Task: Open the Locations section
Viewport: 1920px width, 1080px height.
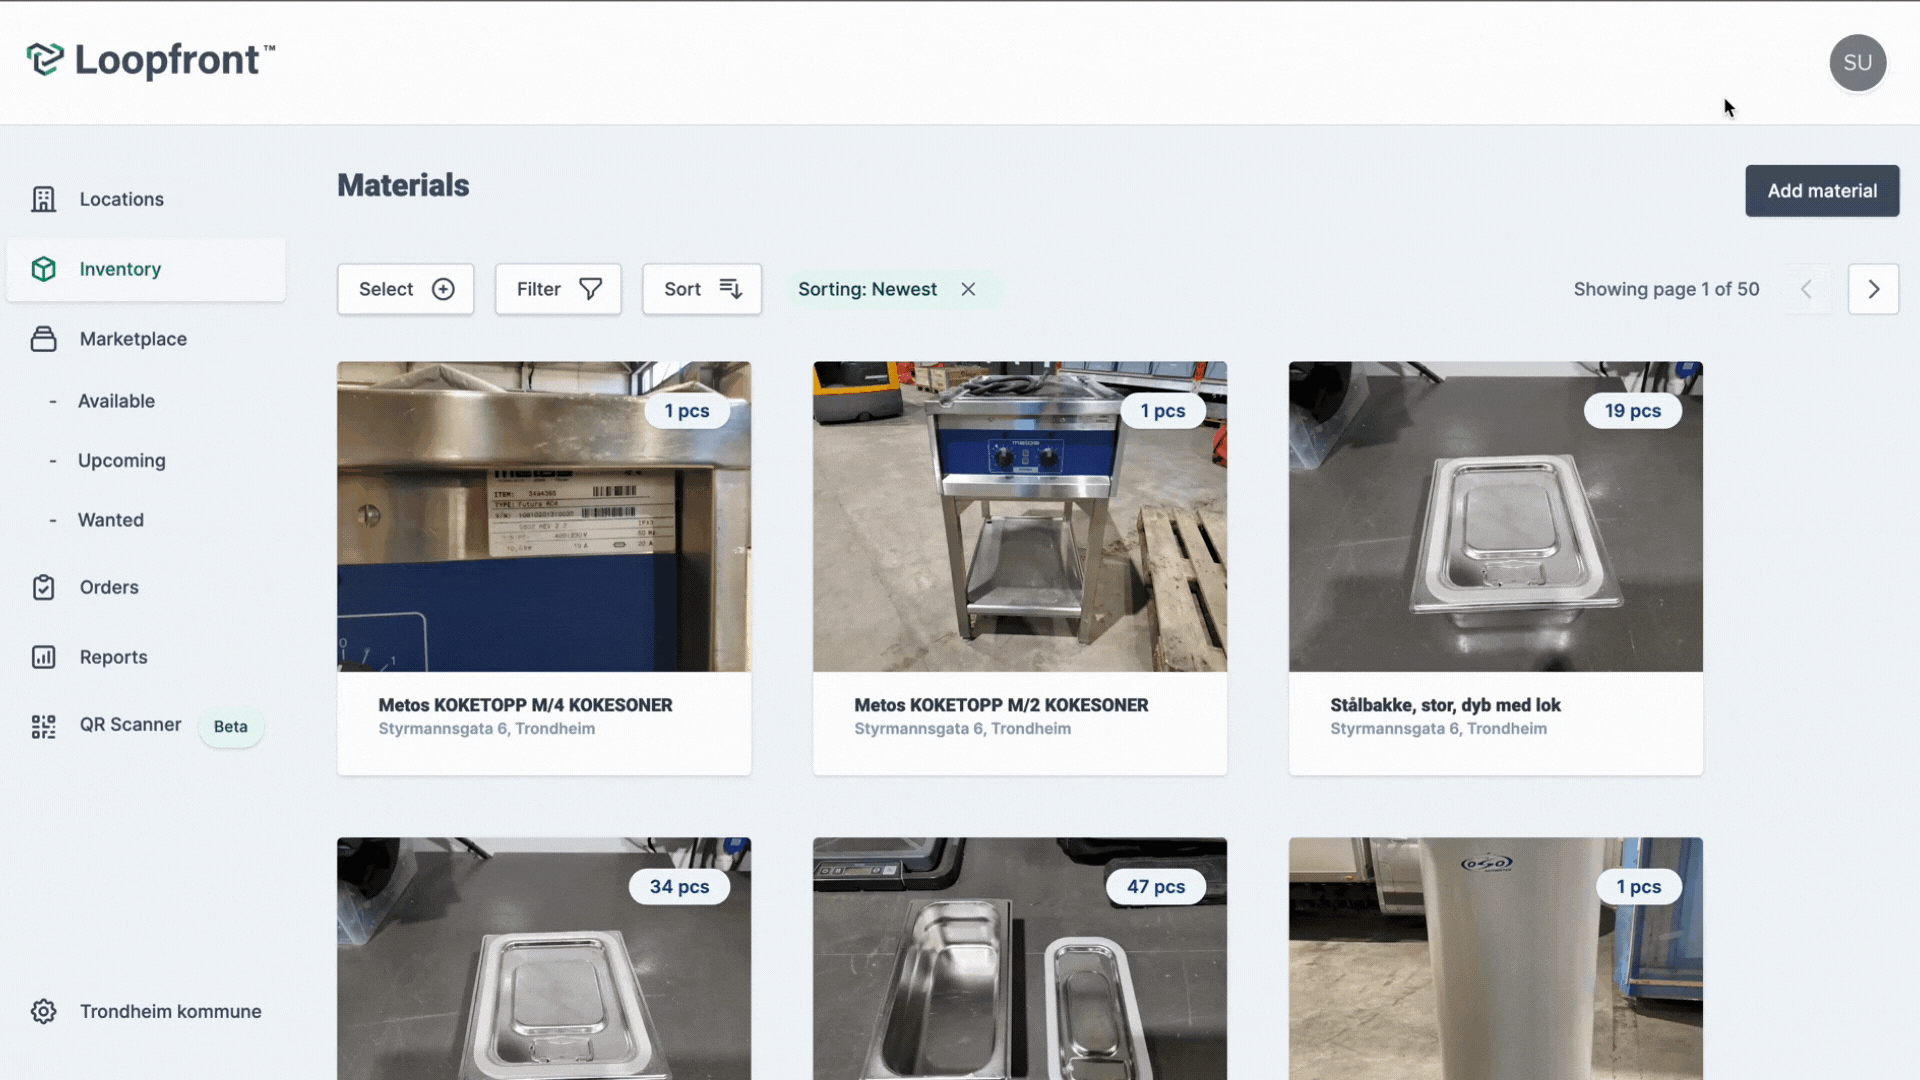Action: (121, 198)
